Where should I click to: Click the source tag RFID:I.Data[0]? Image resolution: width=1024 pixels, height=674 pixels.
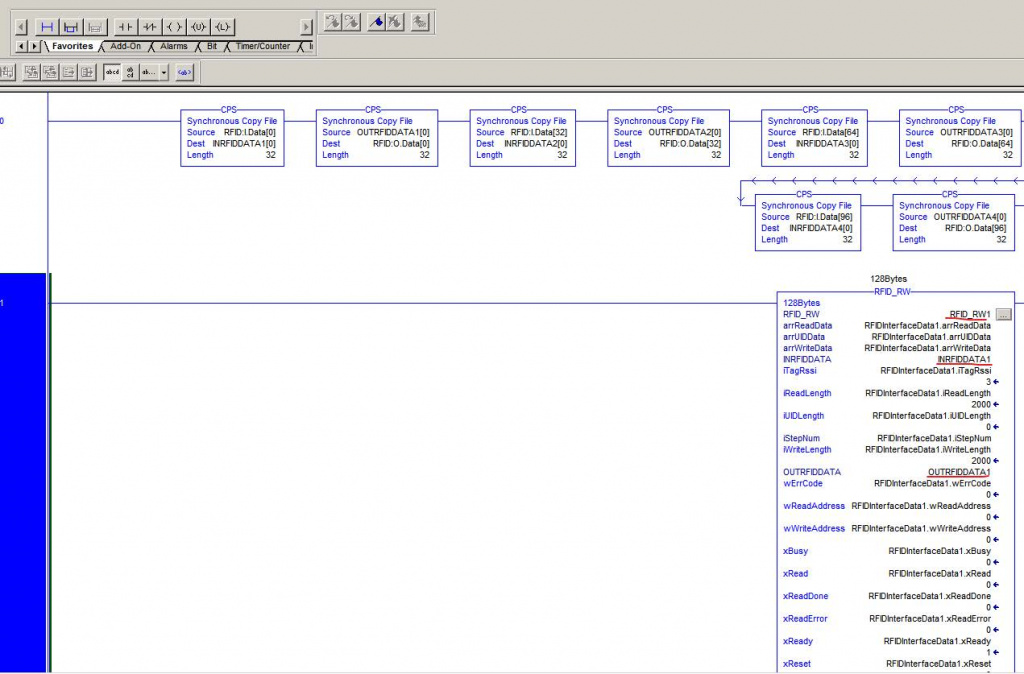point(250,133)
